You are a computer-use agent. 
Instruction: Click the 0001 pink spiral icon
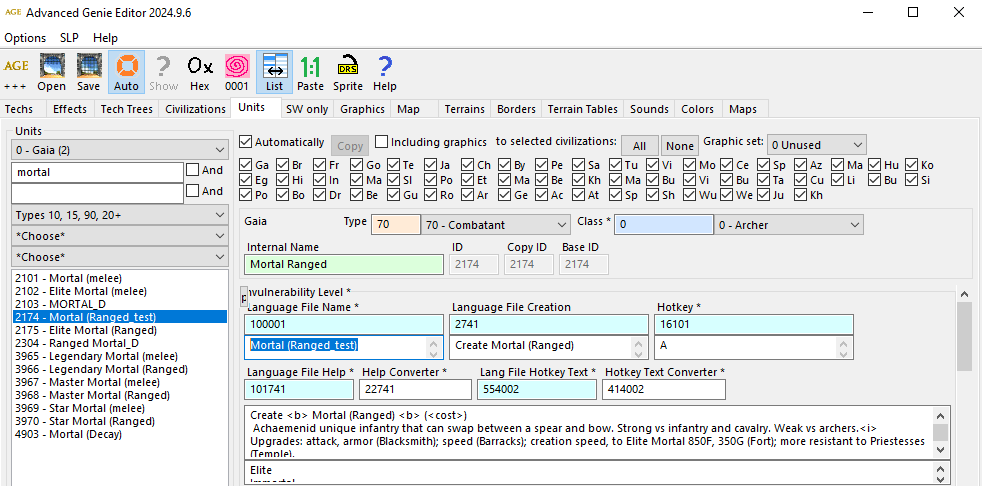pos(237,67)
